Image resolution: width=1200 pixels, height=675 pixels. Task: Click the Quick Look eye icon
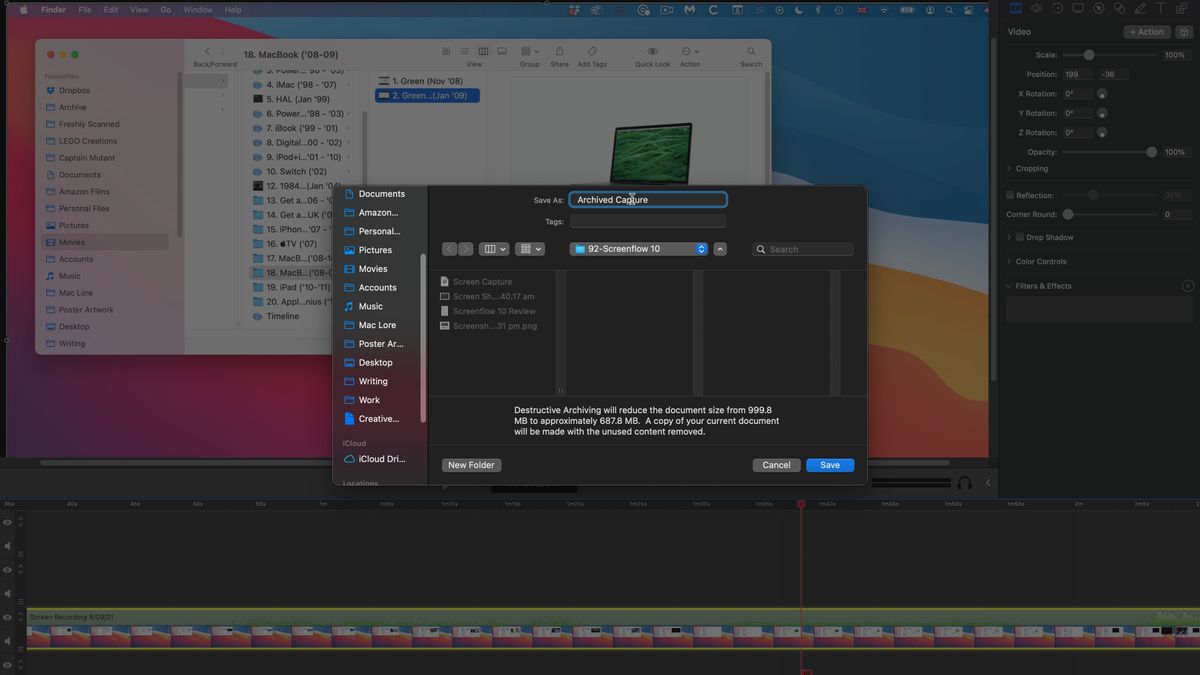tap(652, 51)
